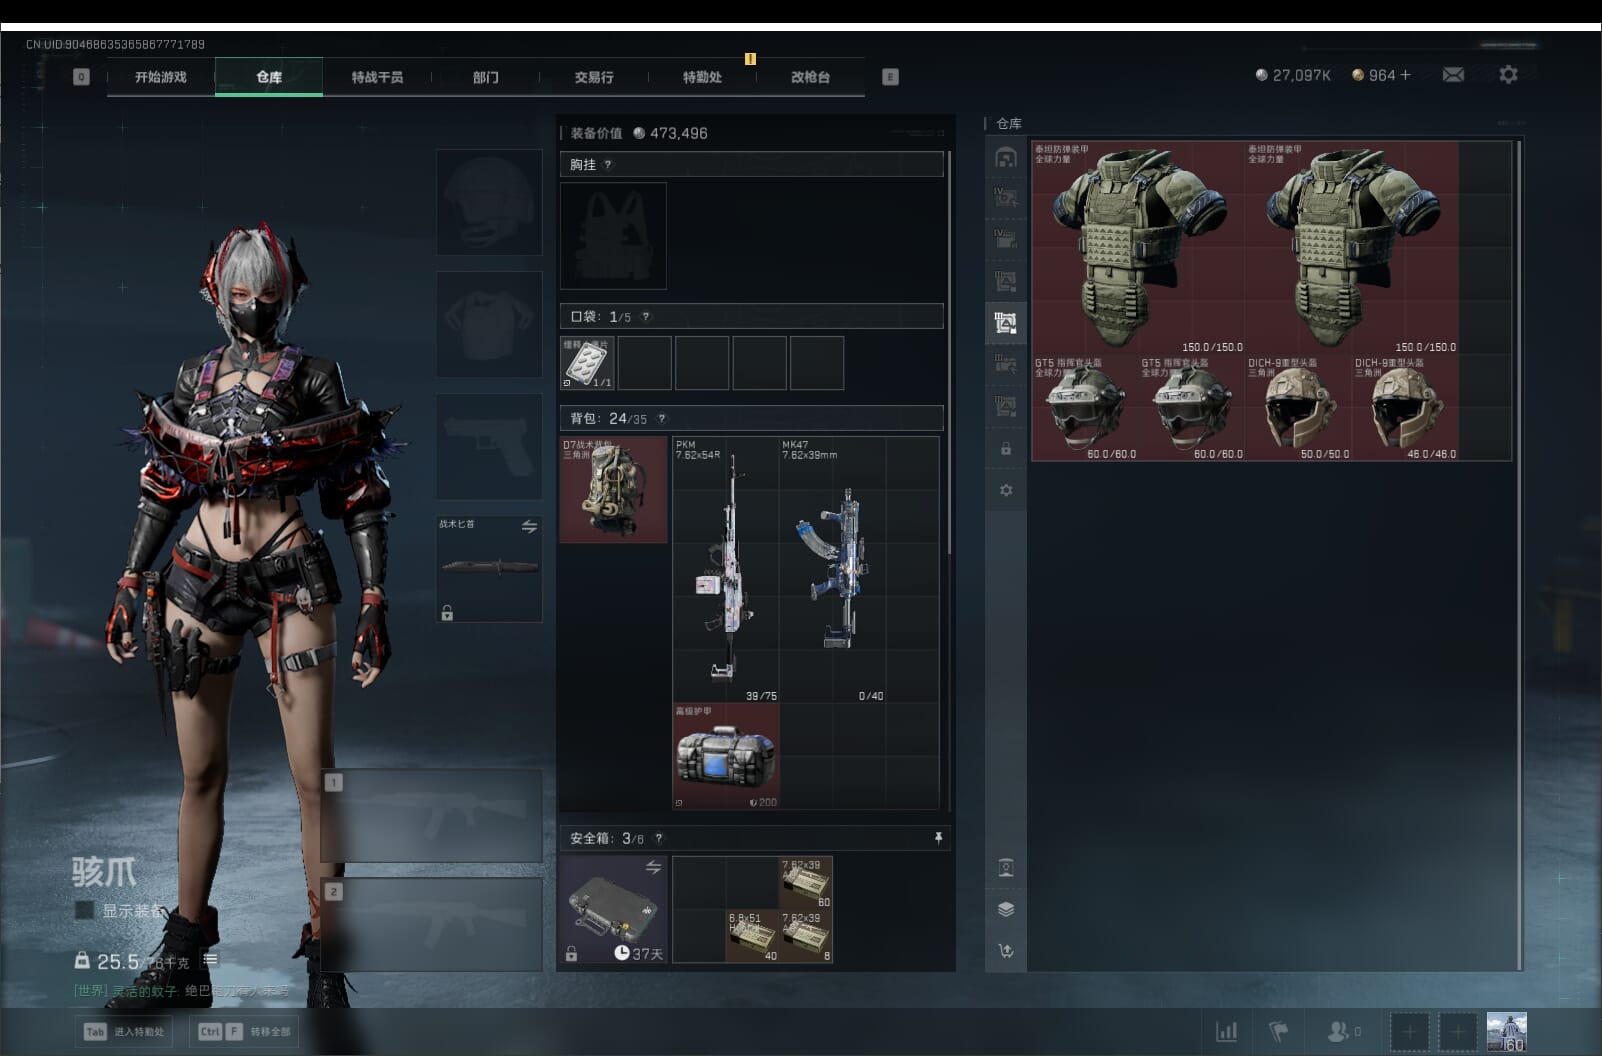
Task: Open the warehouse sidebar gear icon
Action: click(1006, 490)
